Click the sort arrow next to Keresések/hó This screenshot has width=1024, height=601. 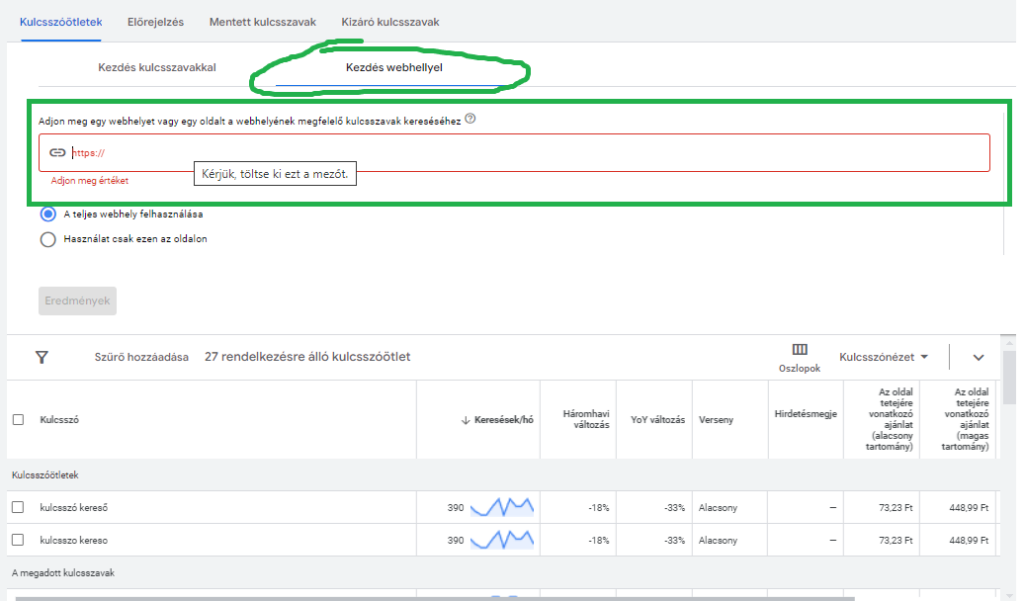[465, 420]
